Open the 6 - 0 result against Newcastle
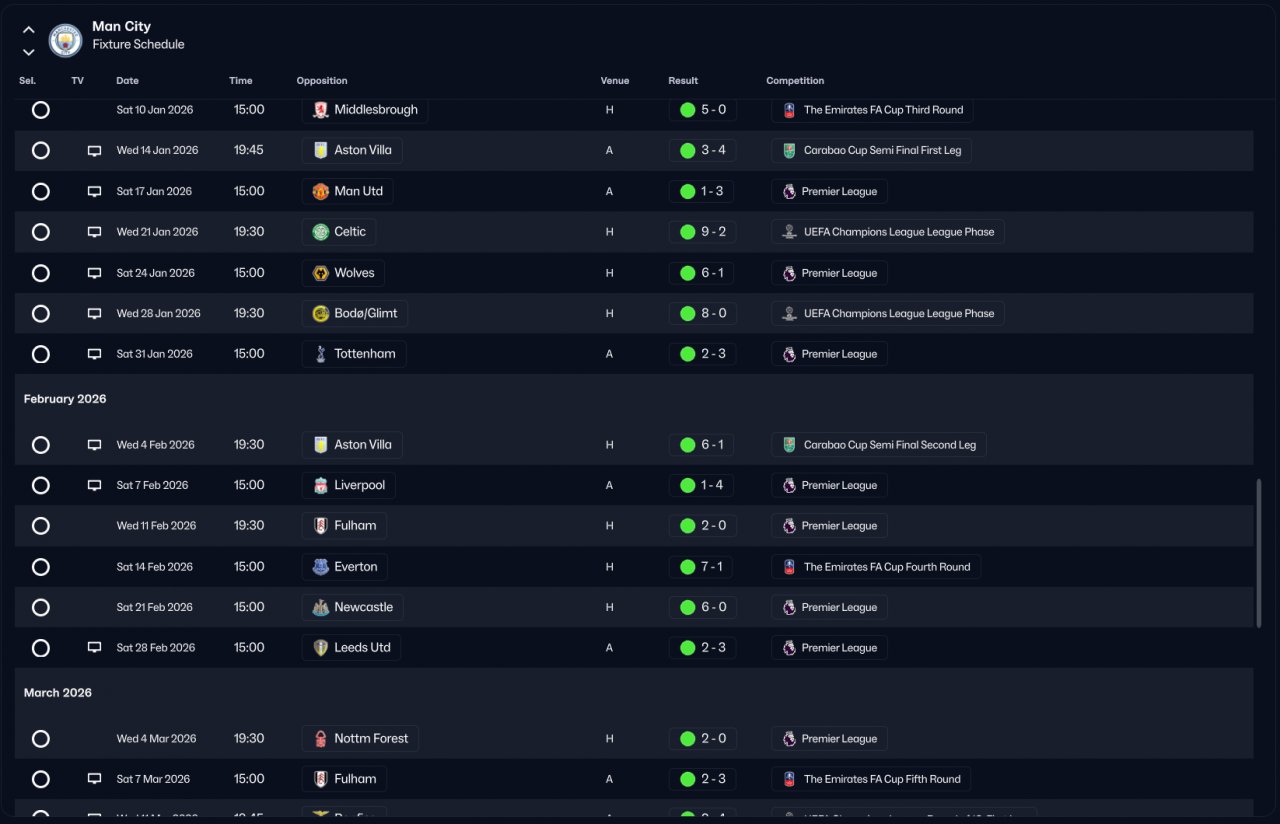 [703, 607]
